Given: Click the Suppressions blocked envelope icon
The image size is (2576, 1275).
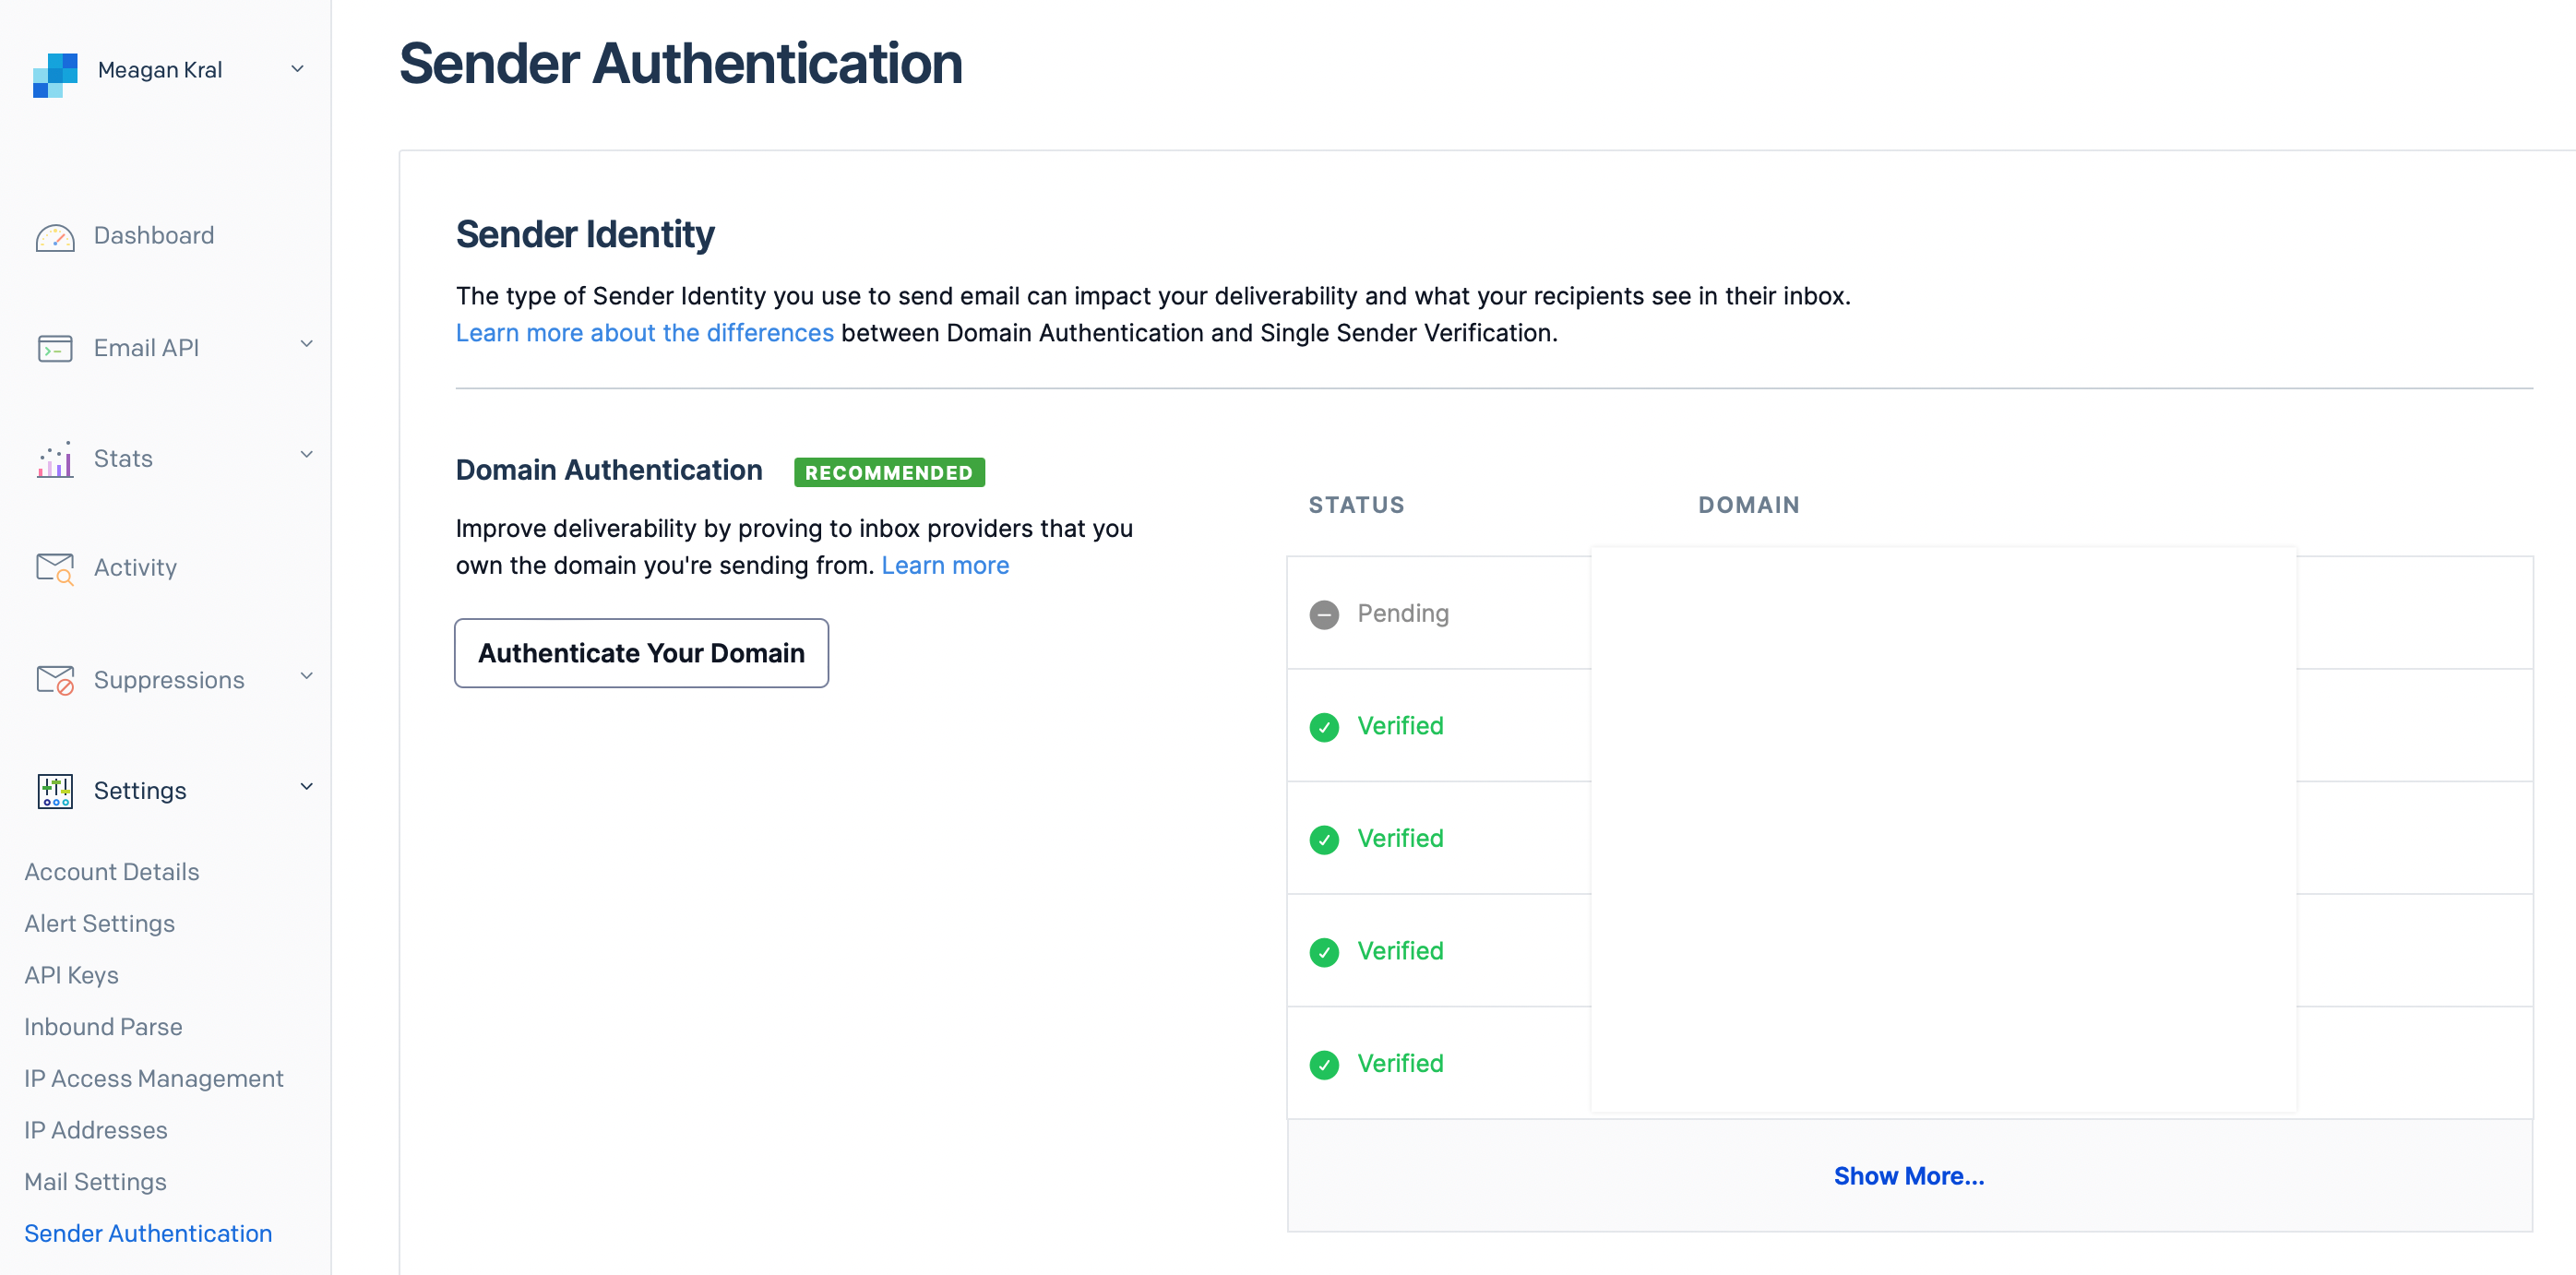Looking at the screenshot, I should [55, 680].
